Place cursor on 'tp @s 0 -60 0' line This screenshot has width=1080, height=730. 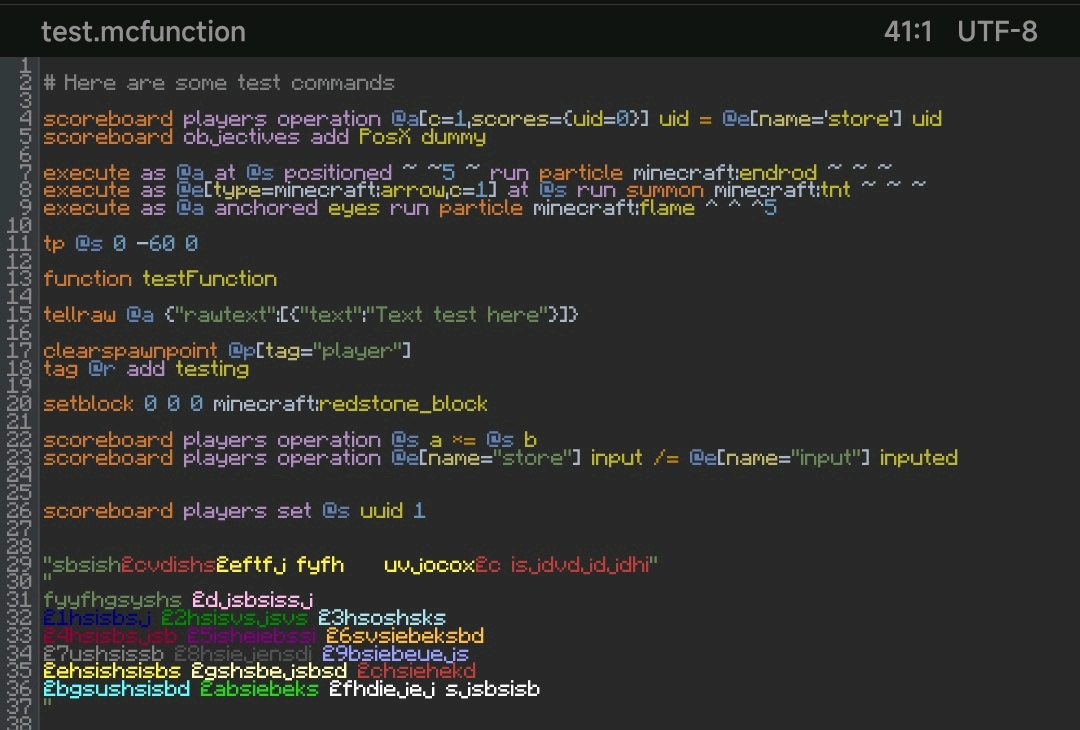pyautogui.click(x=120, y=243)
